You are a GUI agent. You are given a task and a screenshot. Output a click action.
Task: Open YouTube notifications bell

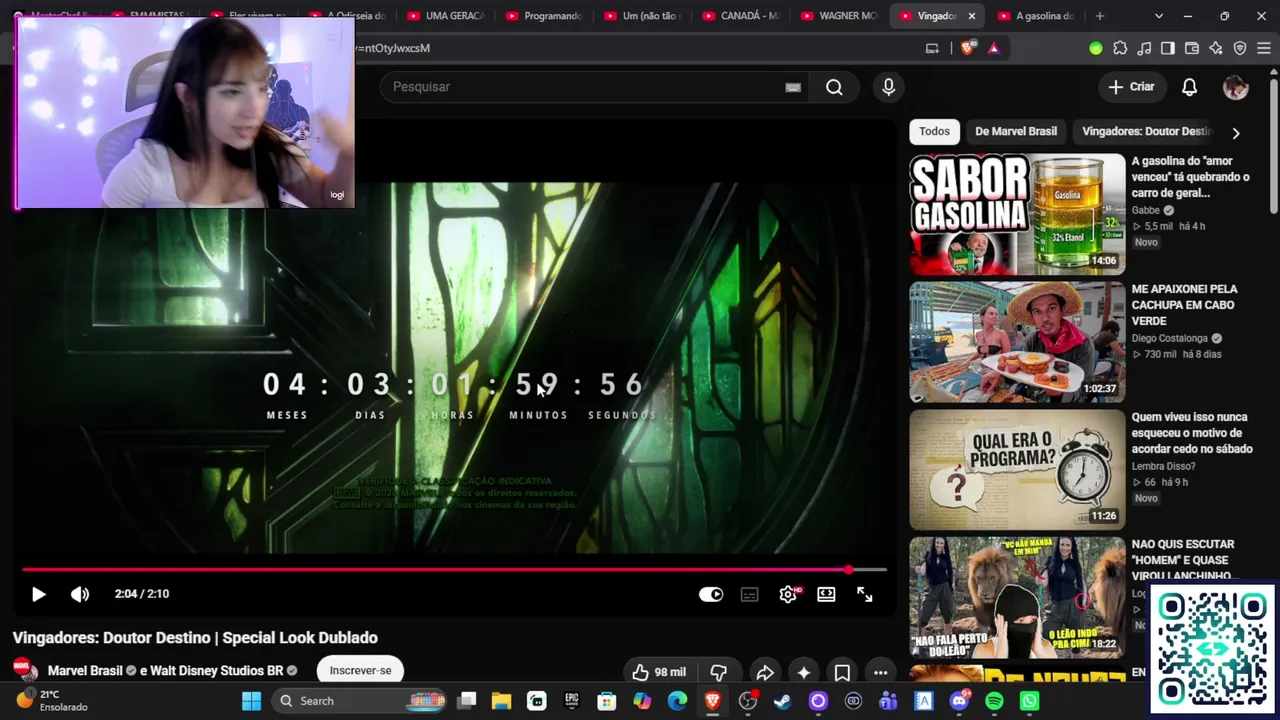(x=1189, y=87)
